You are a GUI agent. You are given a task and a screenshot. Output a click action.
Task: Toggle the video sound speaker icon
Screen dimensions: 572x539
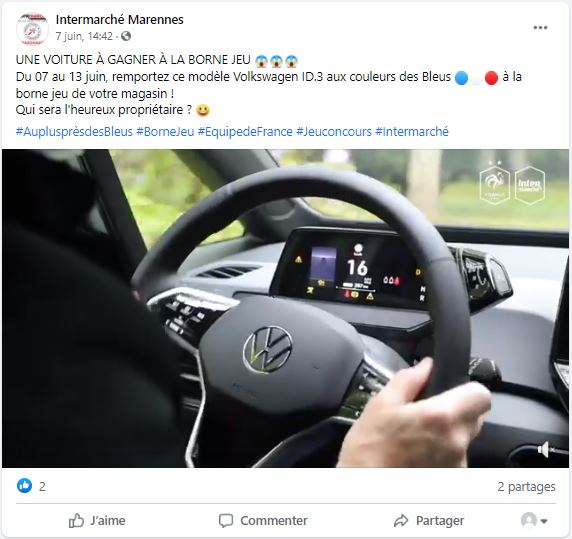coord(546,449)
